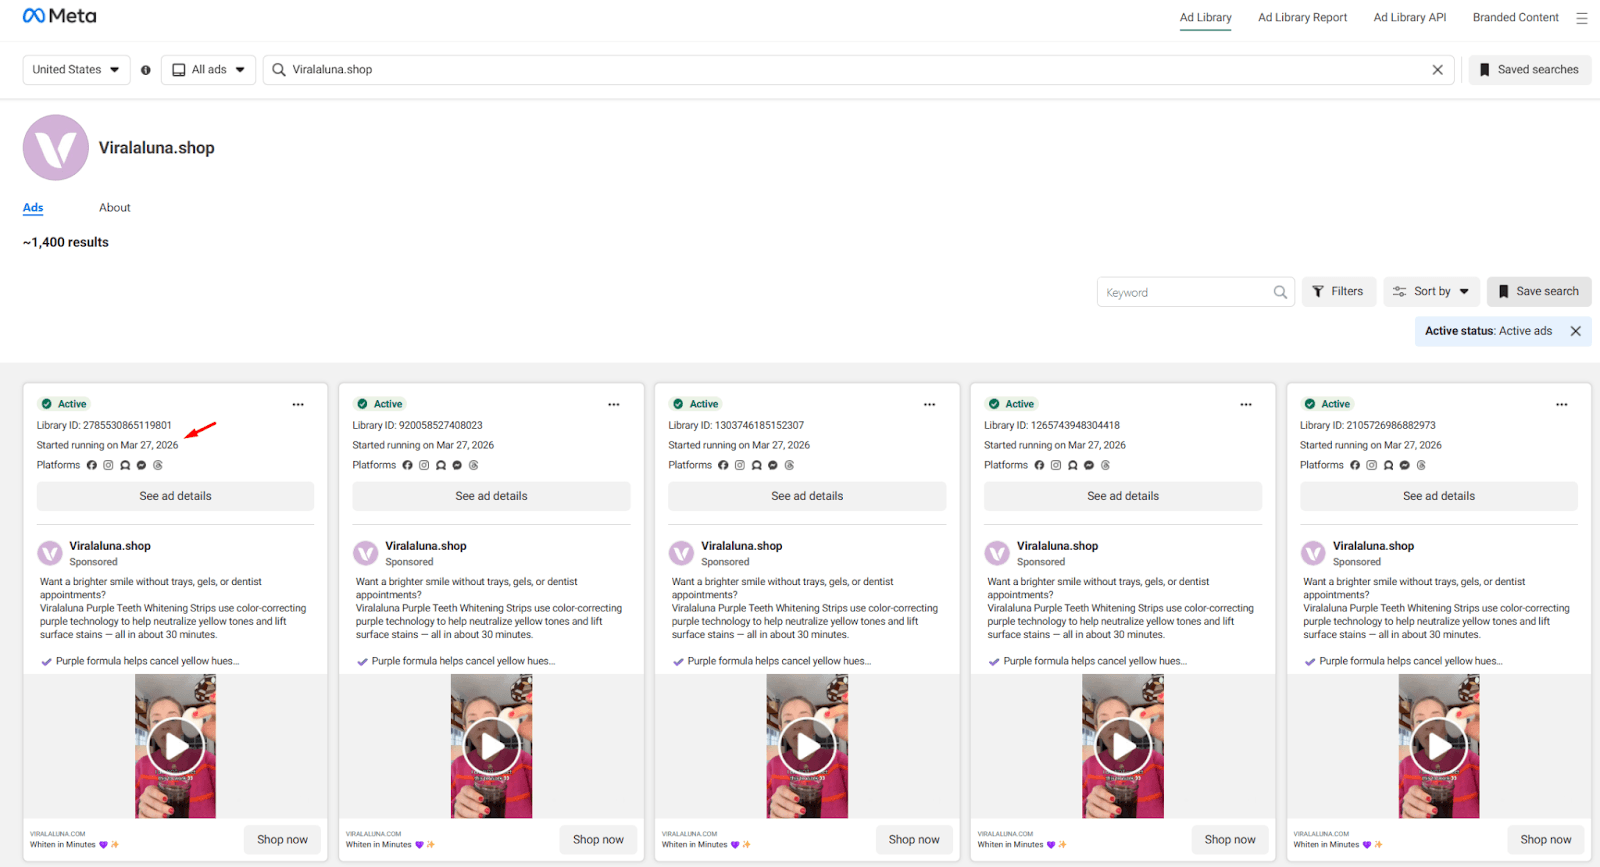Switch to the Ad Library tab
1600x867 pixels.
1205,18
